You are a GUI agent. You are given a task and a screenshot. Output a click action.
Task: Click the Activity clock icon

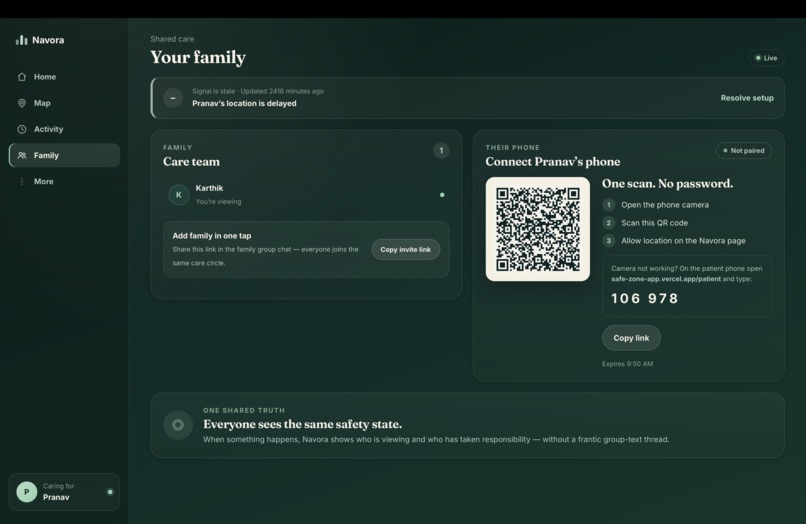(22, 129)
